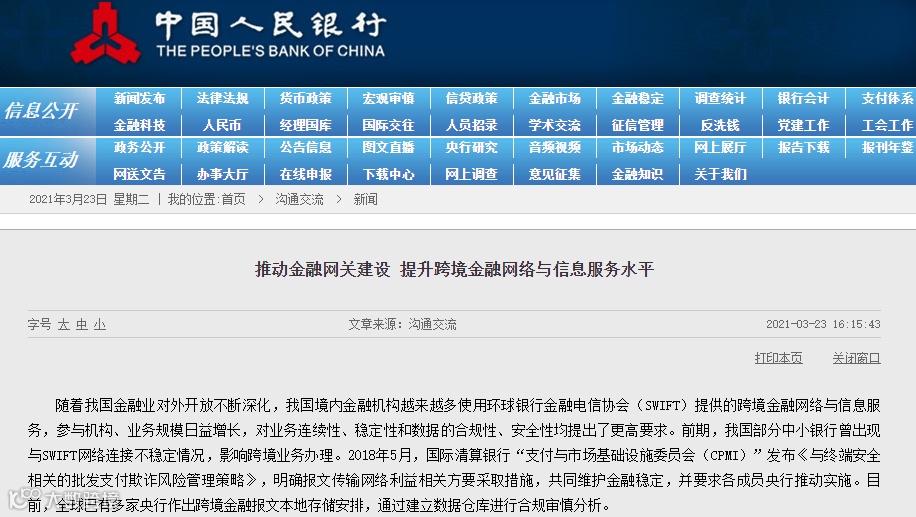Go to 金融科技 section
The width and height of the screenshot is (916, 517).
click(140, 125)
